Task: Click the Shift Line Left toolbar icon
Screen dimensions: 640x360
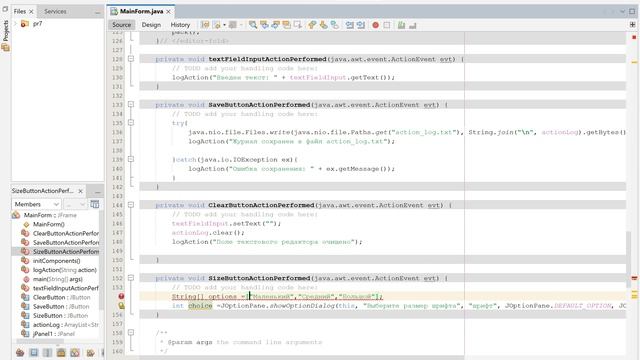Action: [x=350, y=25]
